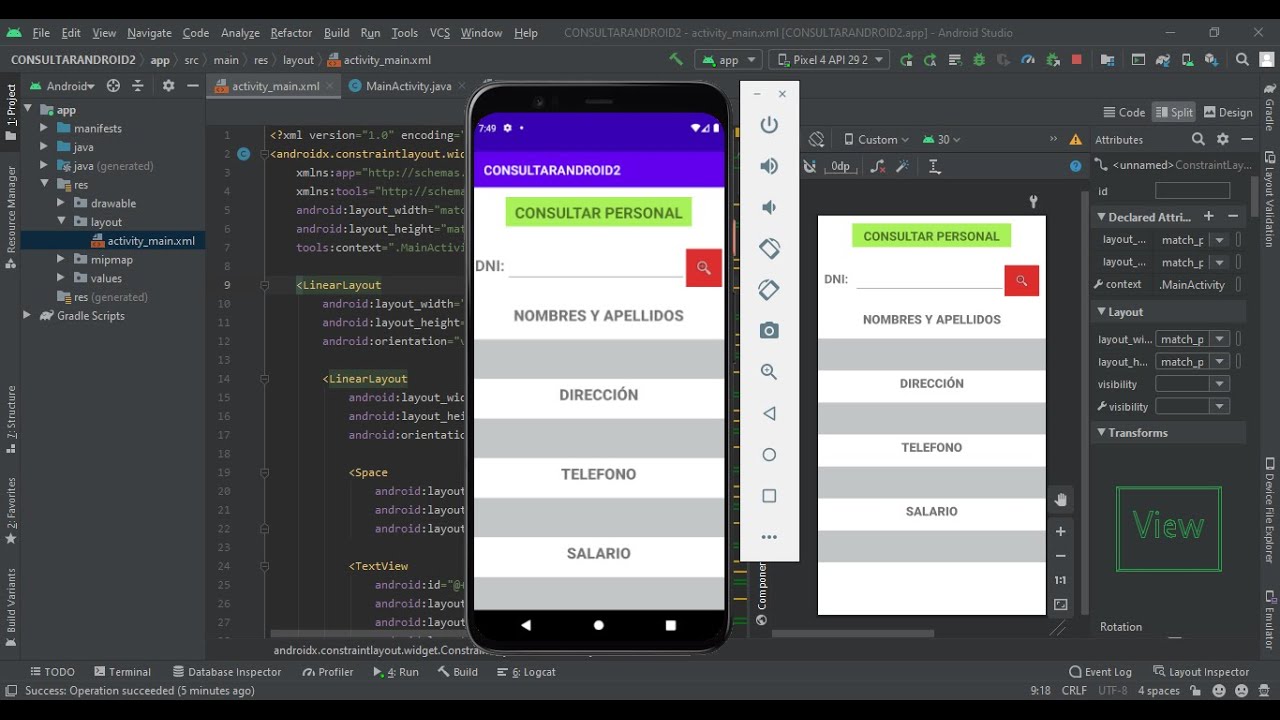
Task: Click the emulator Volume Down button
Action: coord(769,207)
